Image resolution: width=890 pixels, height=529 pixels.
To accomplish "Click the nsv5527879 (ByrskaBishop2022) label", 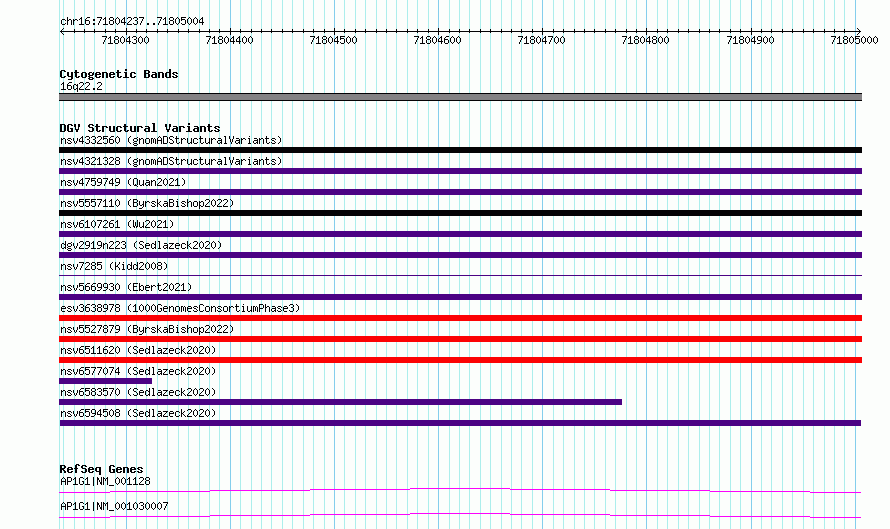I will [x=146, y=329].
